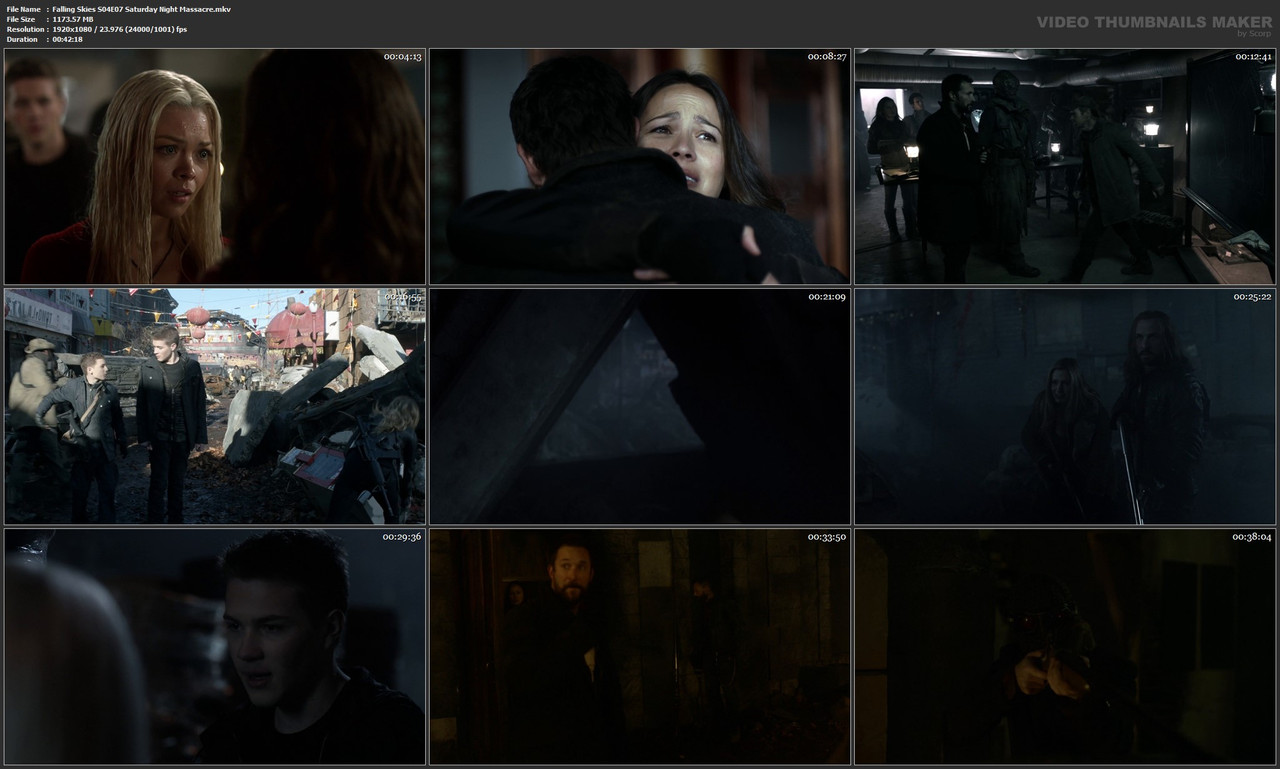Select the file name text 'Falling Skies S04E07 Saturday Night Massacre.mkv'
Viewport: 1280px width, 769px height.
tap(141, 9)
